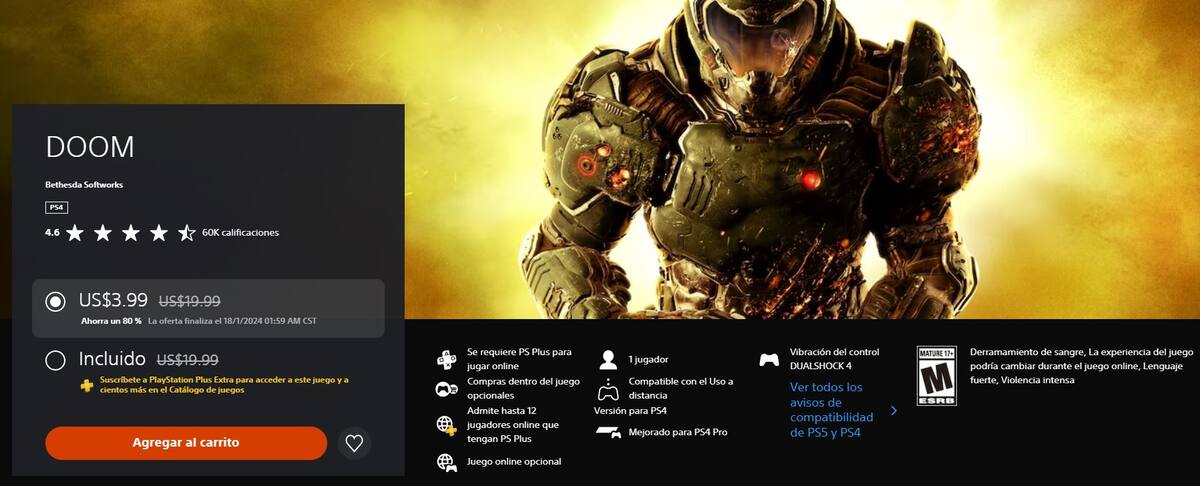
Task: Click the Mejorado para PS4 Pro label
Action: point(676,432)
